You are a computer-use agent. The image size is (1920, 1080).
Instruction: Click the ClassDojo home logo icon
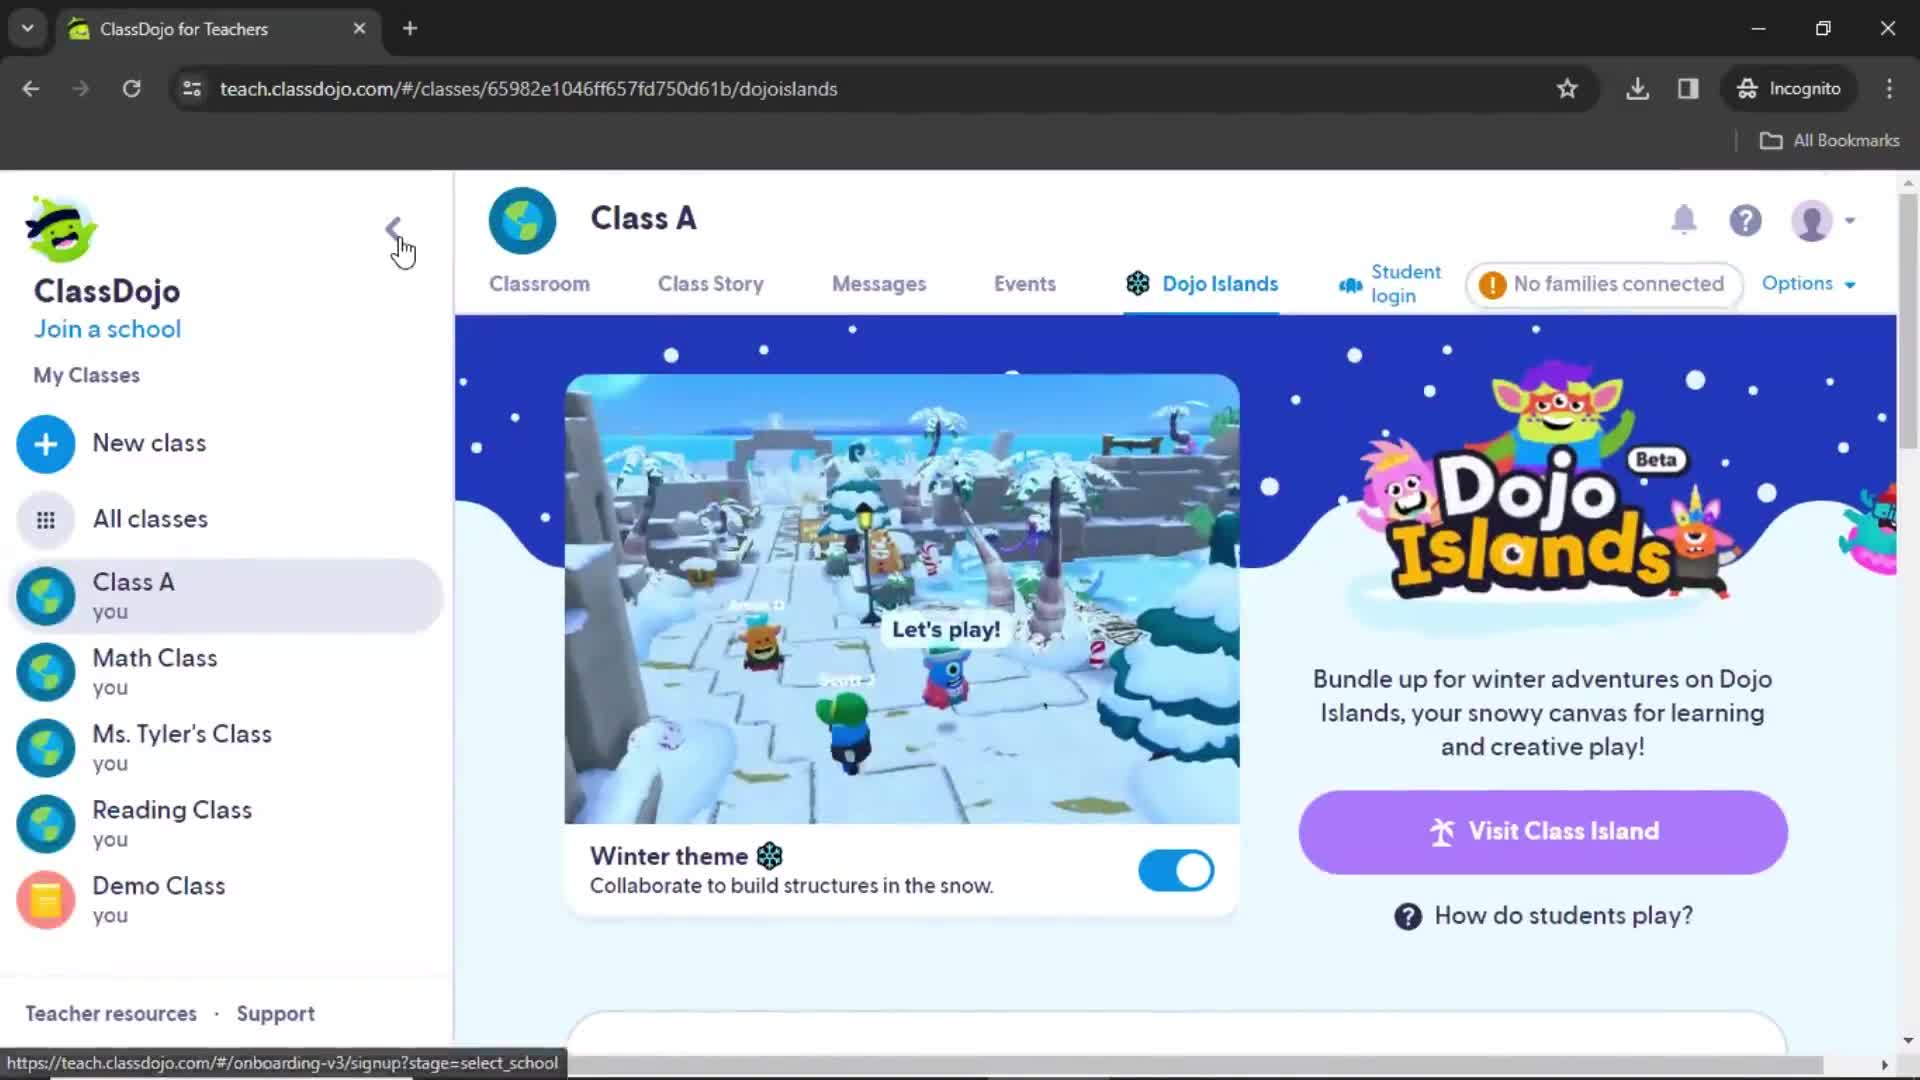59,231
